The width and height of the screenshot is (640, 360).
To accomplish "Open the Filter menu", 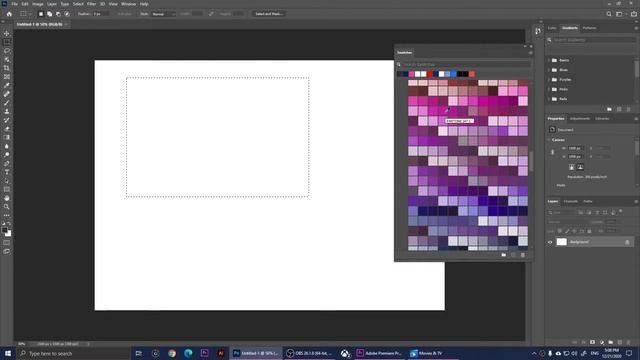I will click(x=91, y=4).
